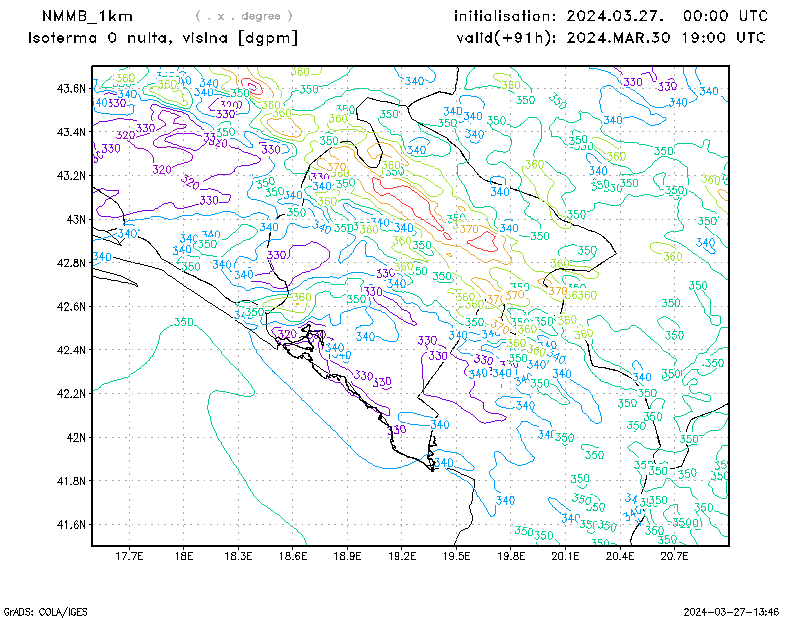Click the 18.9E longitude label
The height and width of the screenshot is (618, 800).
(x=347, y=556)
